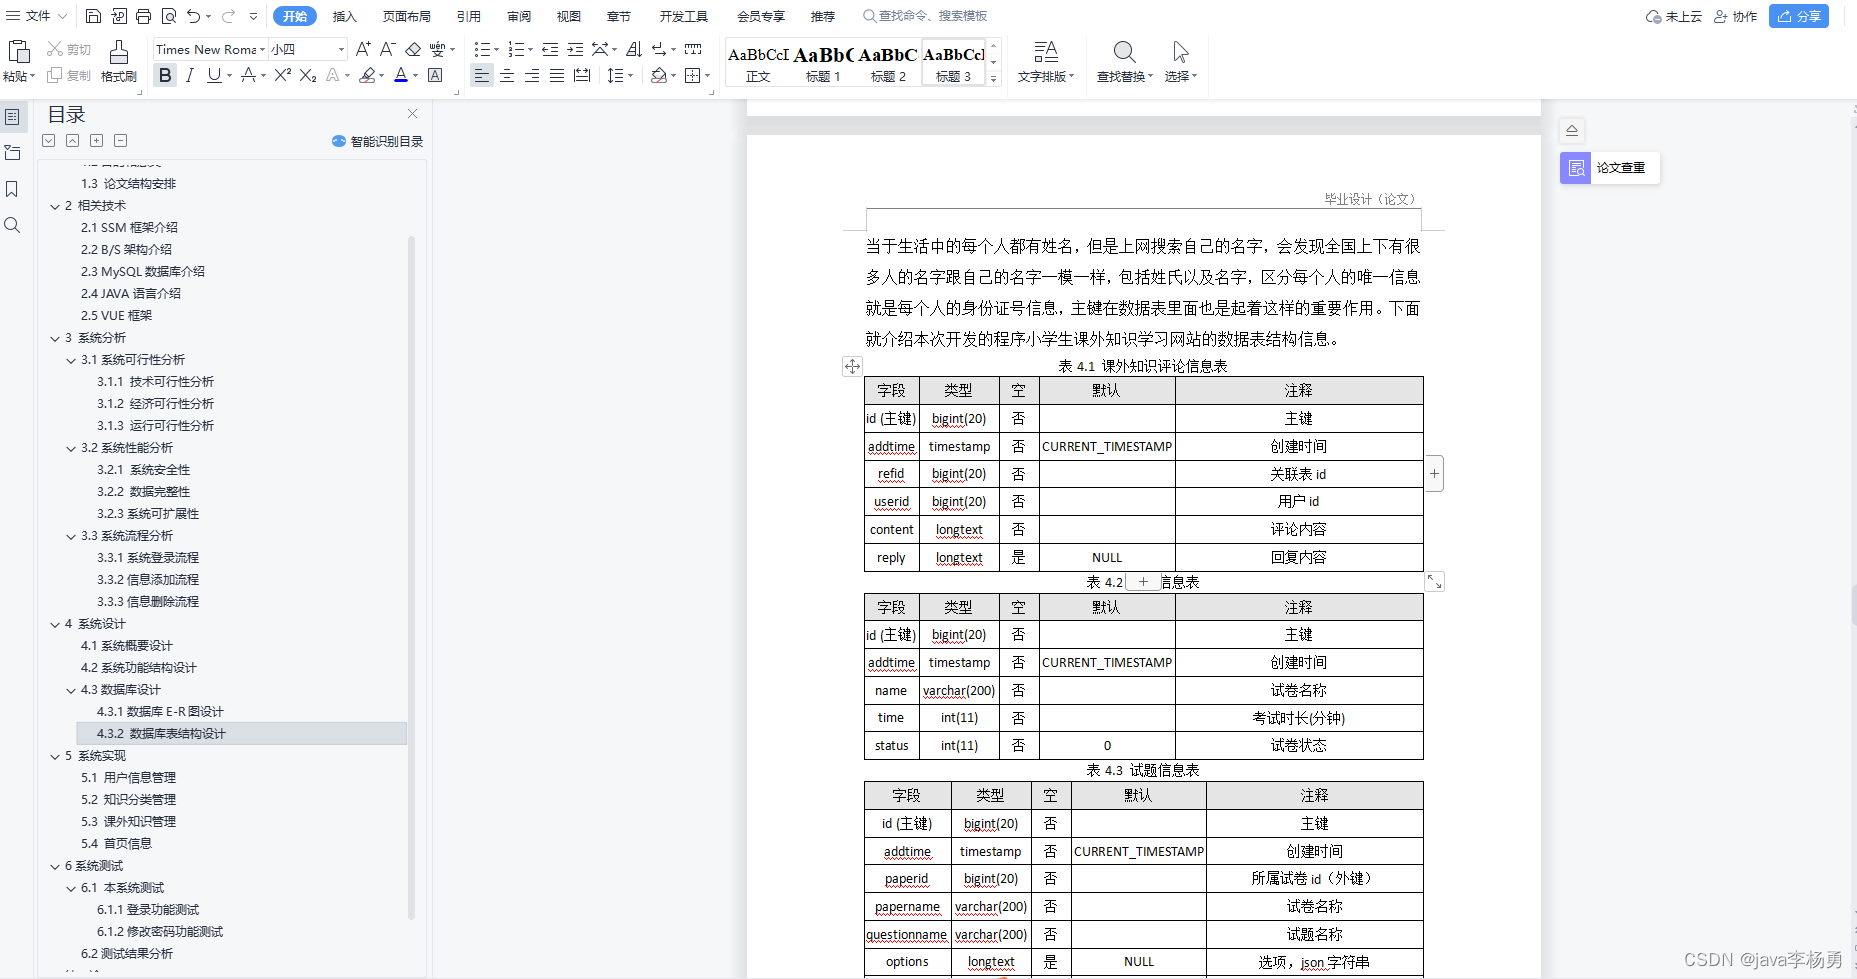Click the Print icon in quick toolbar

pyautogui.click(x=144, y=16)
